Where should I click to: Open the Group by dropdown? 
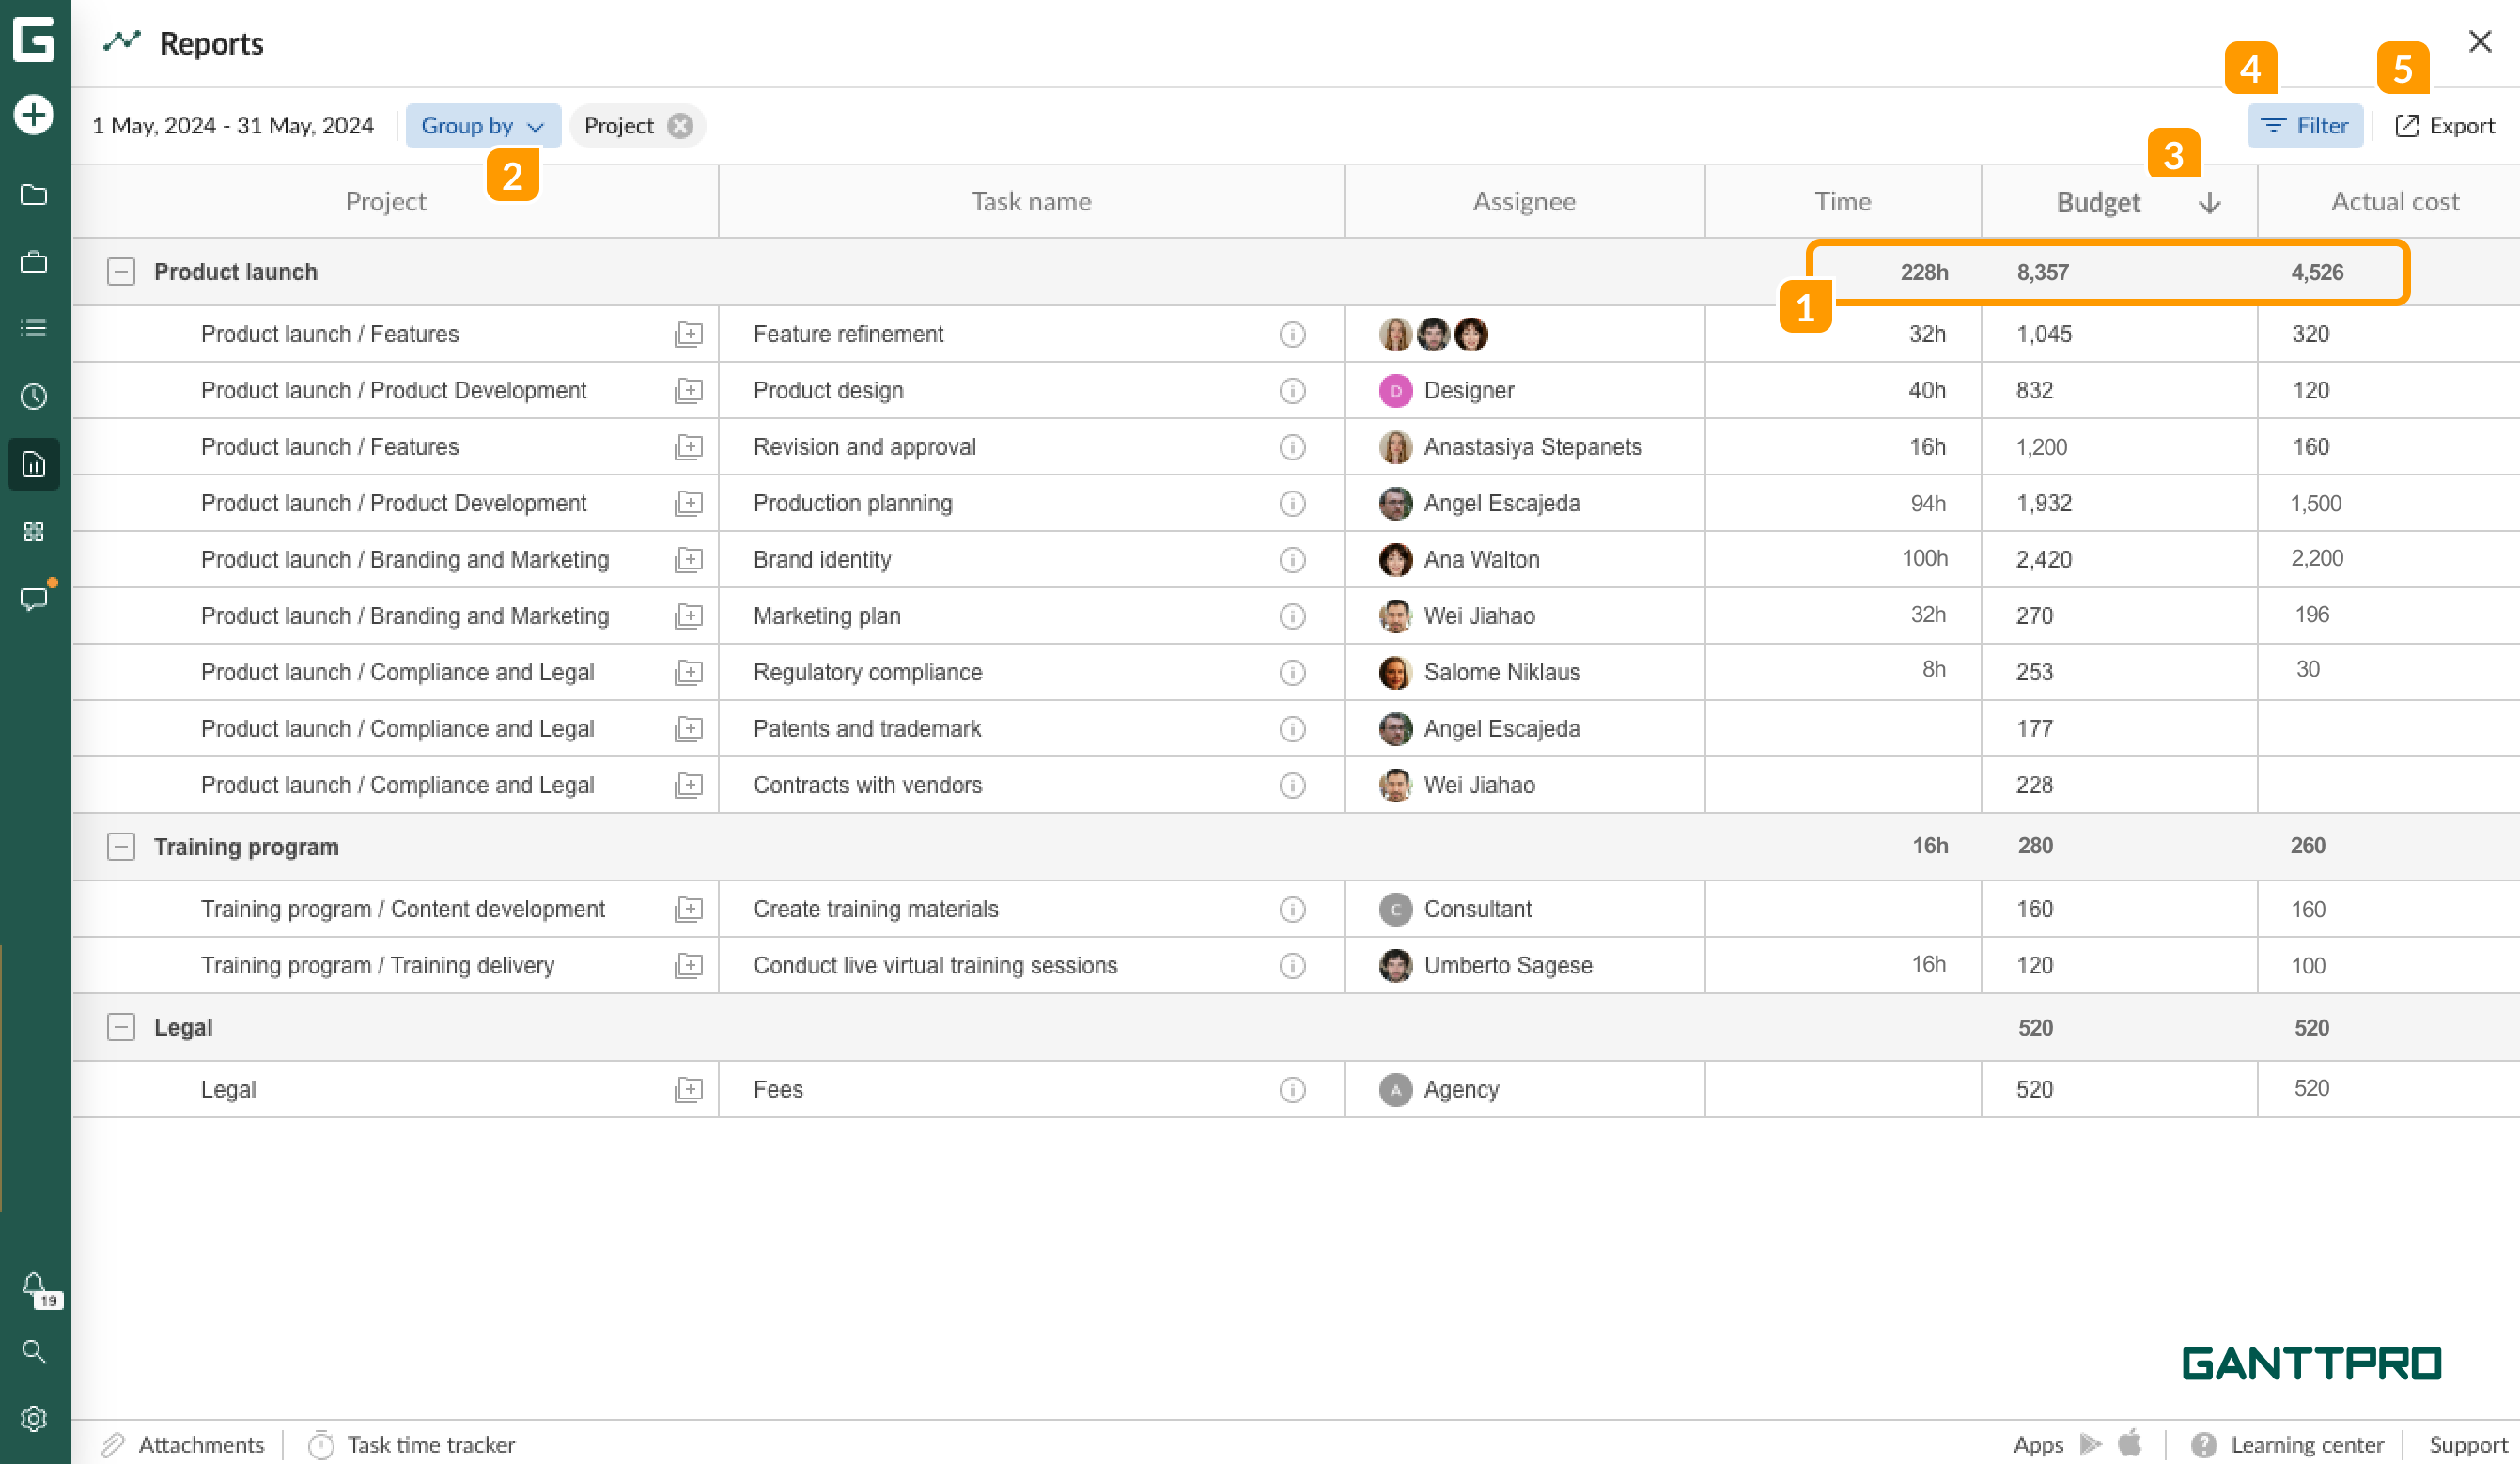coord(482,126)
